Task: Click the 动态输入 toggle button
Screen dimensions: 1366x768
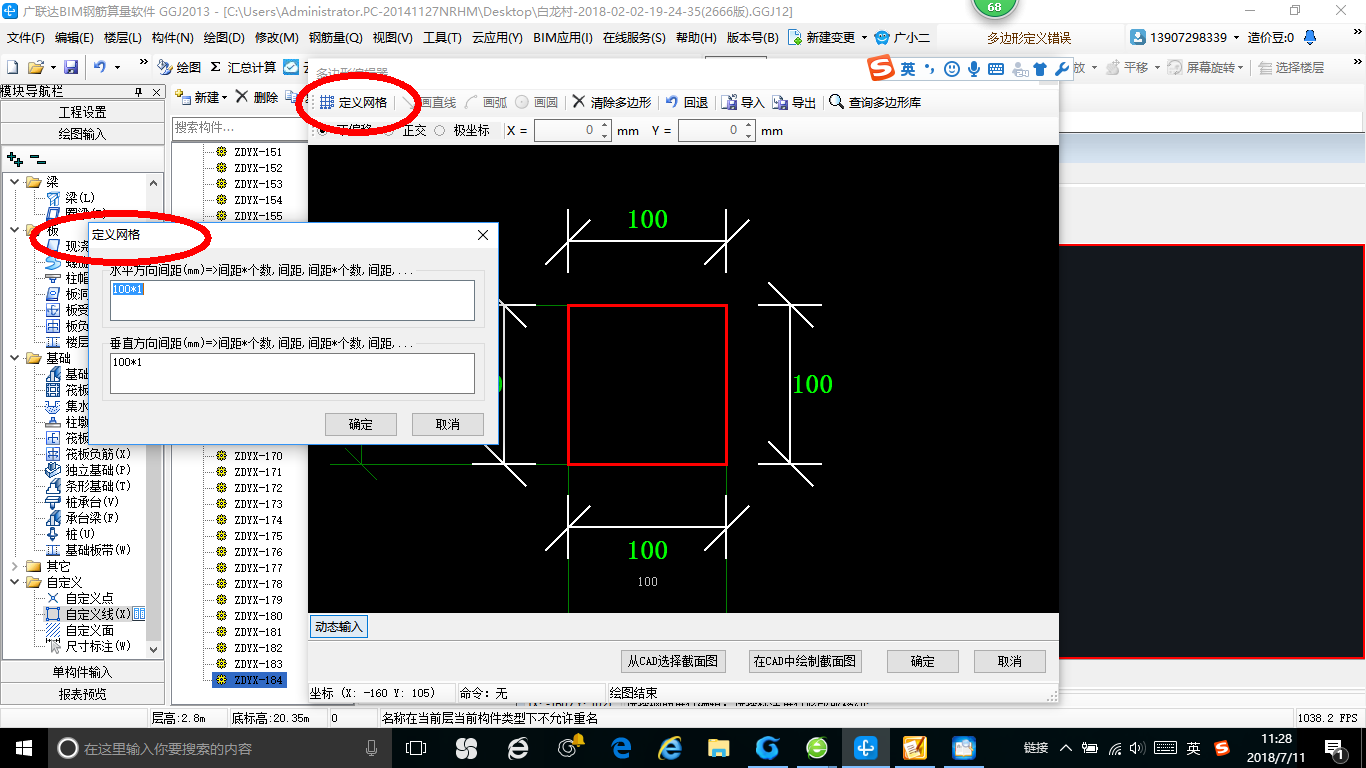Action: click(339, 627)
